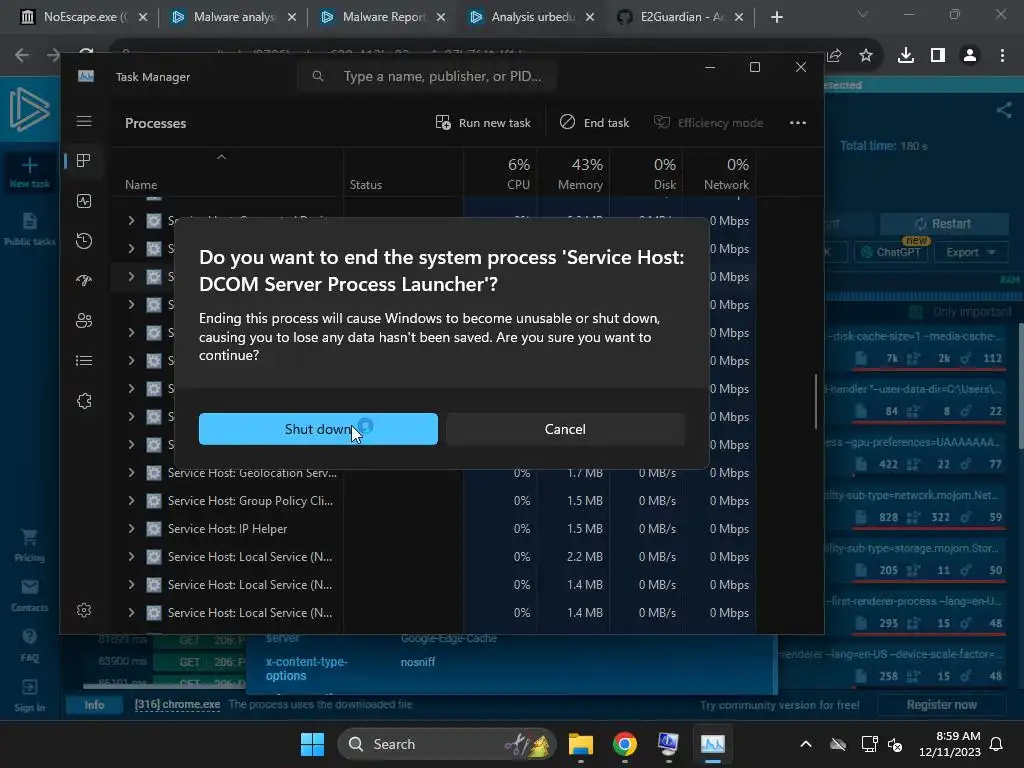
Task: Bookmark page with star icon
Action: pyautogui.click(x=866, y=56)
